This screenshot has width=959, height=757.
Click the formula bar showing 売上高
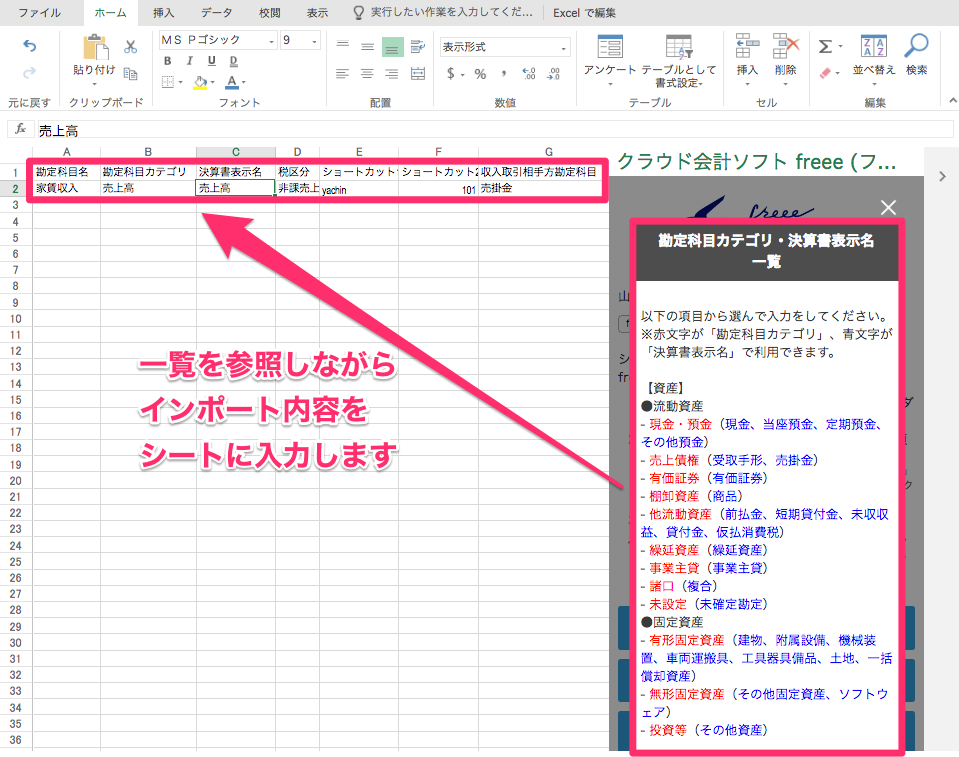coord(495,130)
